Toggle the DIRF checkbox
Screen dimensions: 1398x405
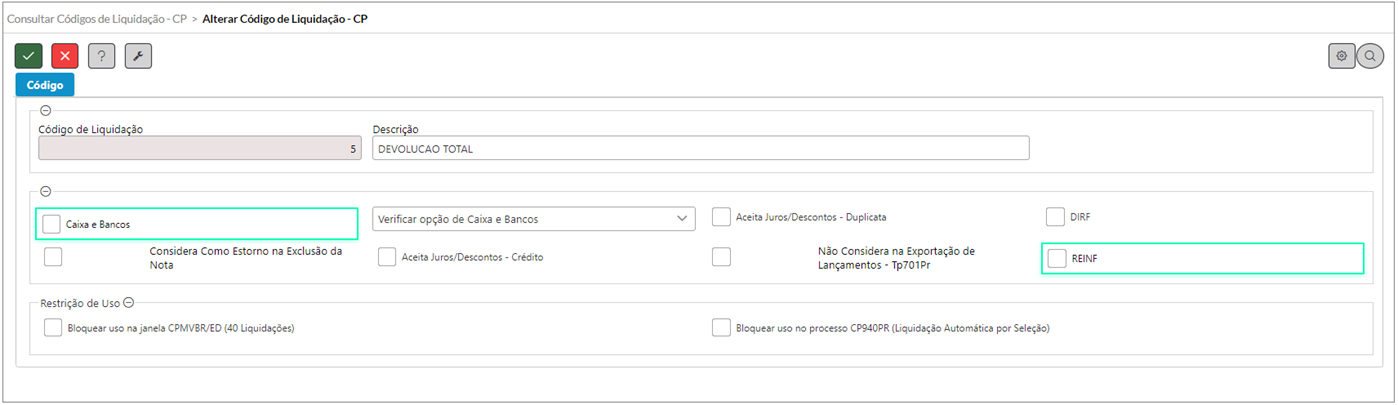[x=1055, y=216]
